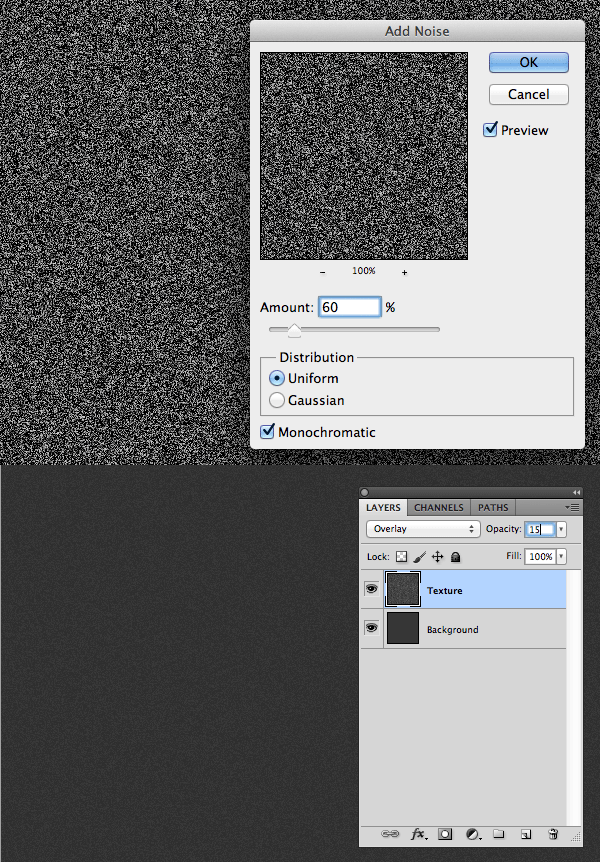Click the link layers icon
Viewport: 600px width, 862px height.
[390, 834]
